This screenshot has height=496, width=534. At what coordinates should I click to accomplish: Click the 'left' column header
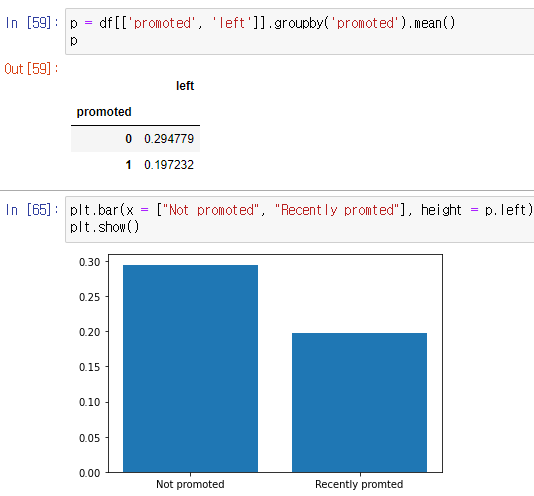tap(185, 86)
